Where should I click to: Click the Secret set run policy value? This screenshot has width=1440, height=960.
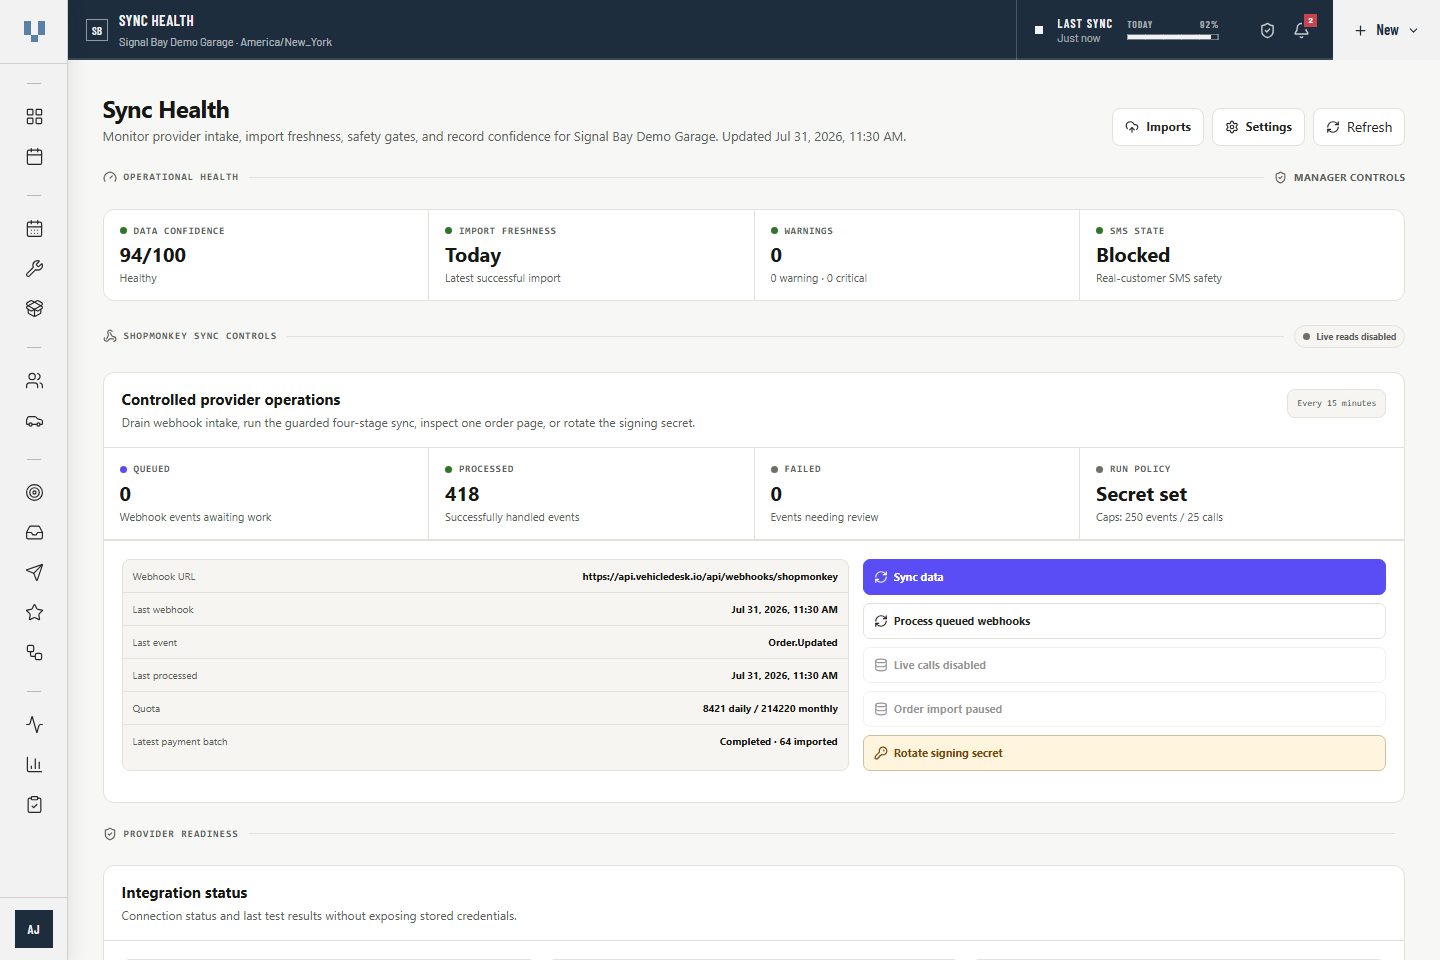1141,494
